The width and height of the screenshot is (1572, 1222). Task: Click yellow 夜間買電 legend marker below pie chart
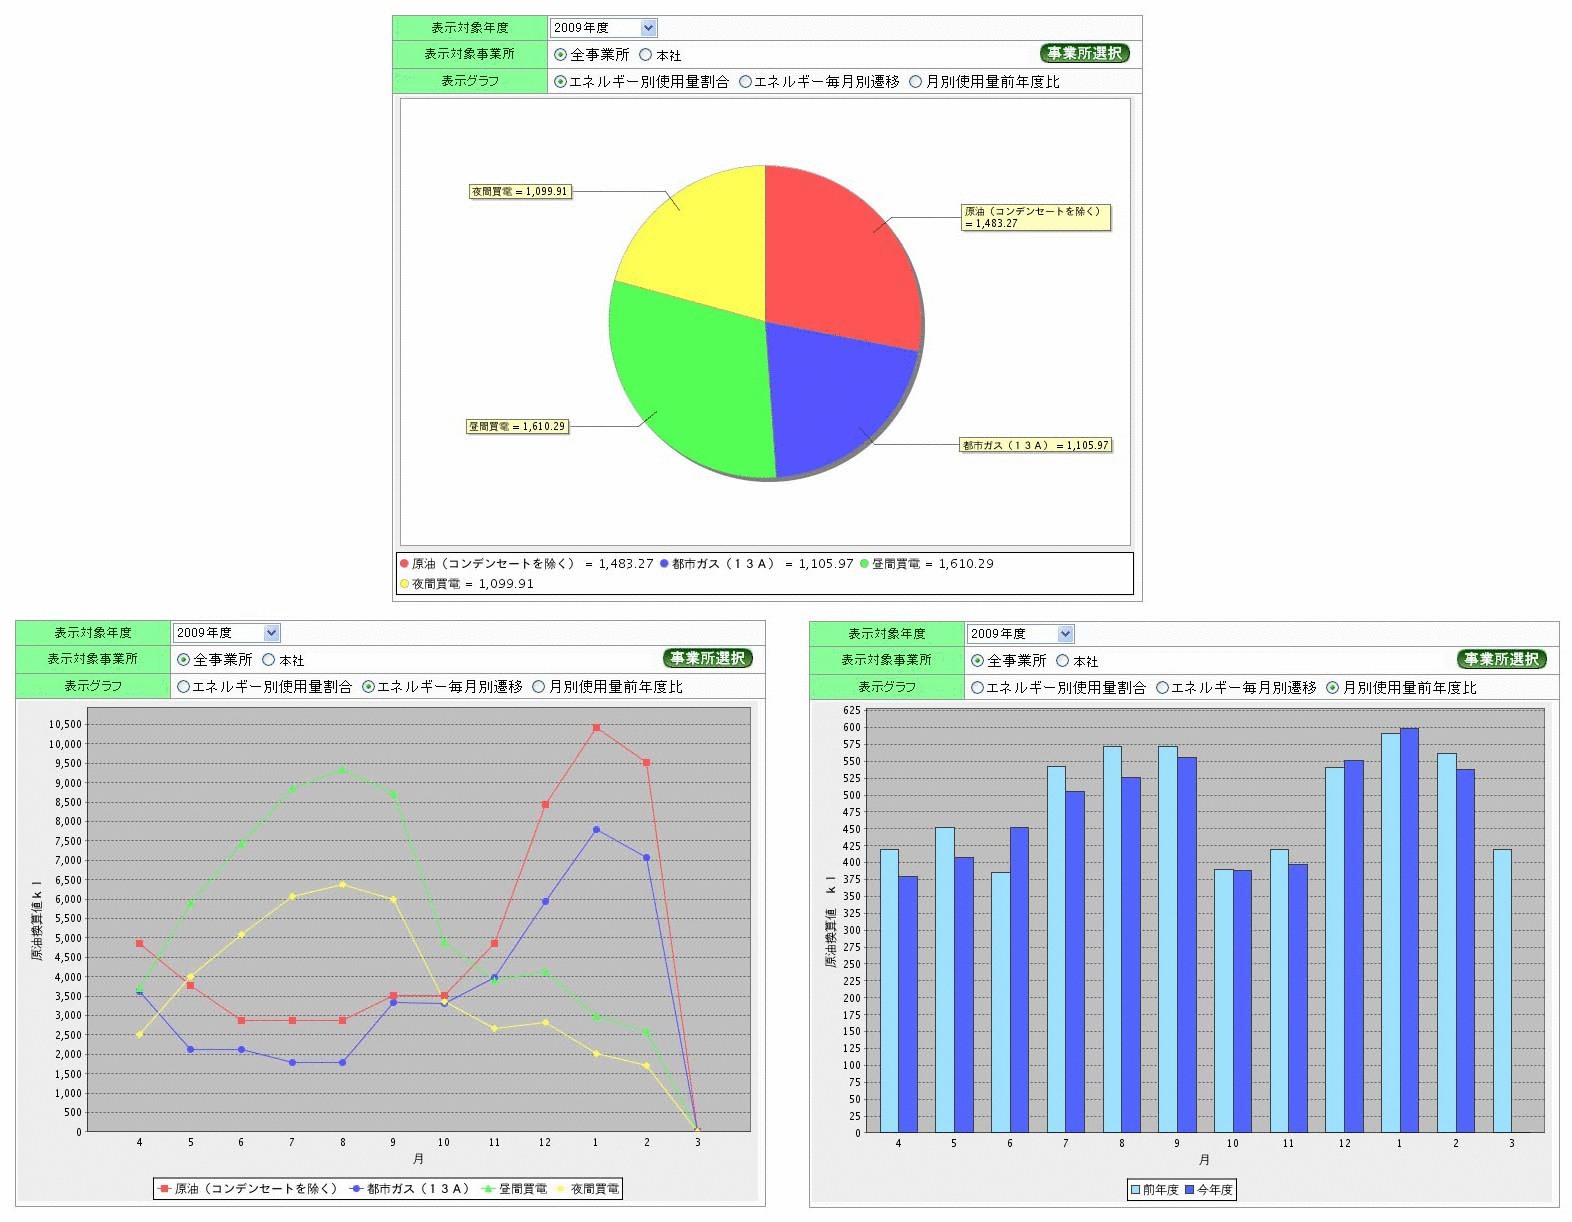pos(405,584)
